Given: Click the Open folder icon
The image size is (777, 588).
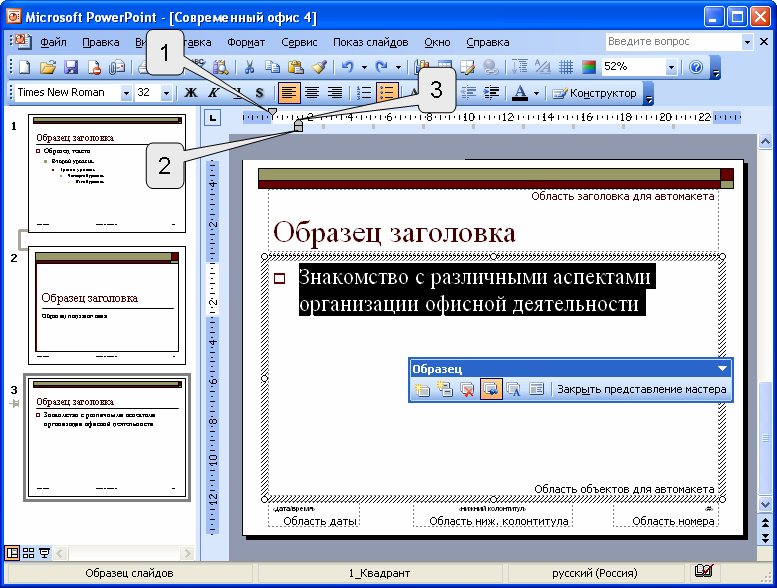Looking at the screenshot, I should (x=48, y=67).
